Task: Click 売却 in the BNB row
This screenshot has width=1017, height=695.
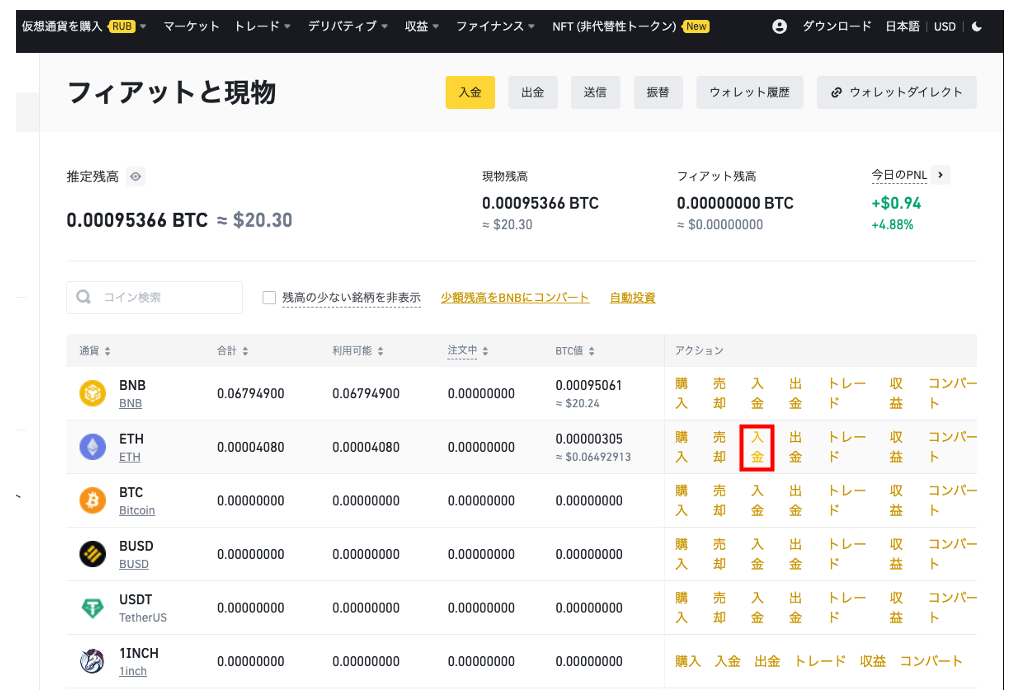Action: click(x=719, y=394)
